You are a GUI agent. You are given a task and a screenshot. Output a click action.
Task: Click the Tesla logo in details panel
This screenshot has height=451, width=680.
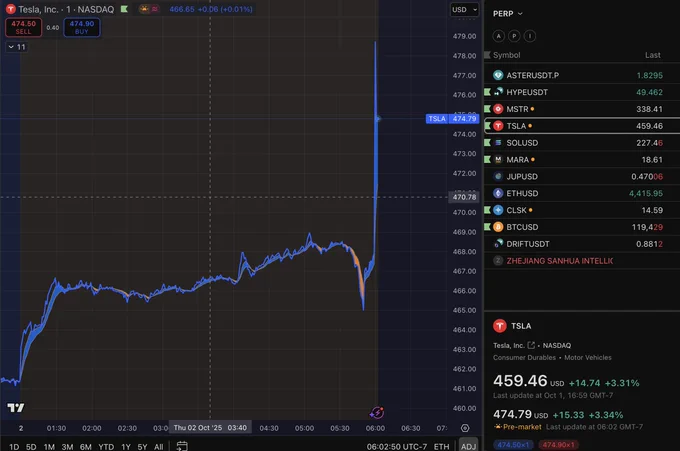[x=500, y=326]
